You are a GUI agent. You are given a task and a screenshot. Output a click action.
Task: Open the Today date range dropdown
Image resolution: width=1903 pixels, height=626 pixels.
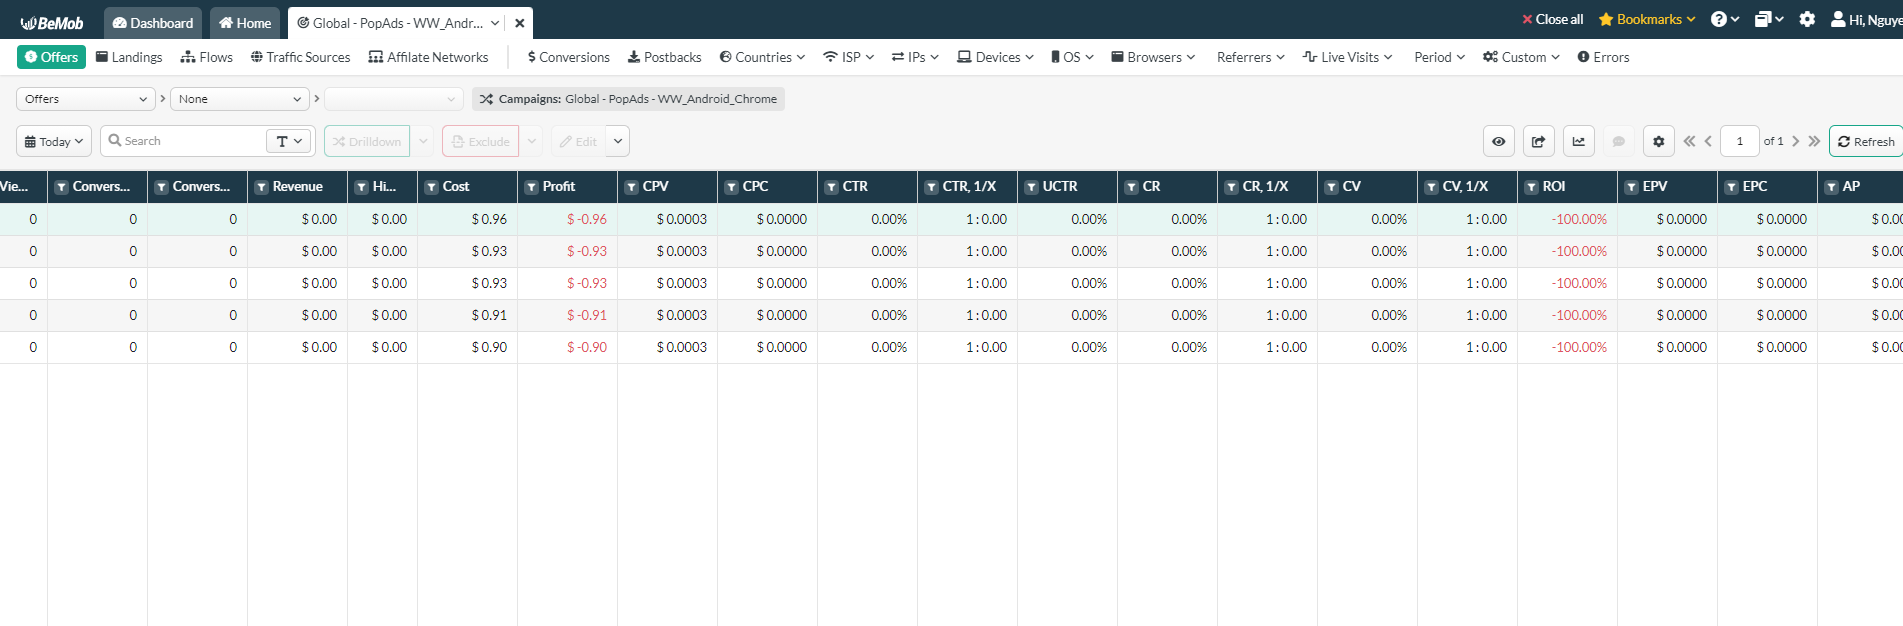click(x=54, y=141)
